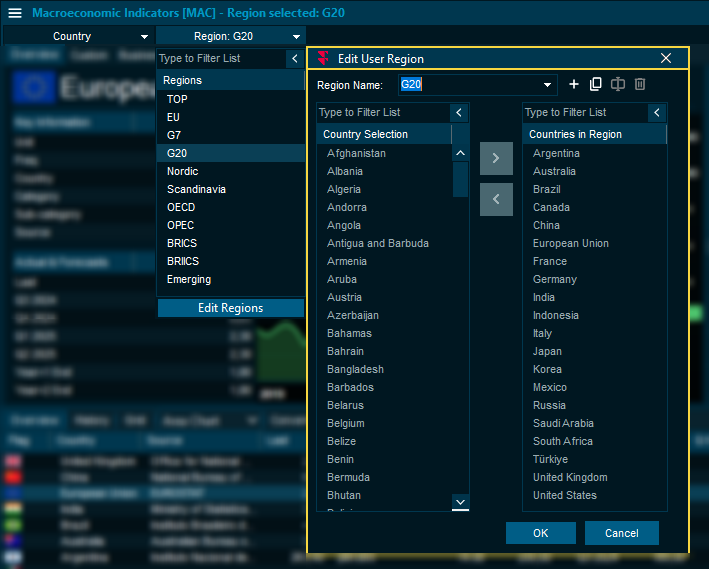The width and height of the screenshot is (709, 569).
Task: Click the rename region icon
Action: (x=618, y=85)
